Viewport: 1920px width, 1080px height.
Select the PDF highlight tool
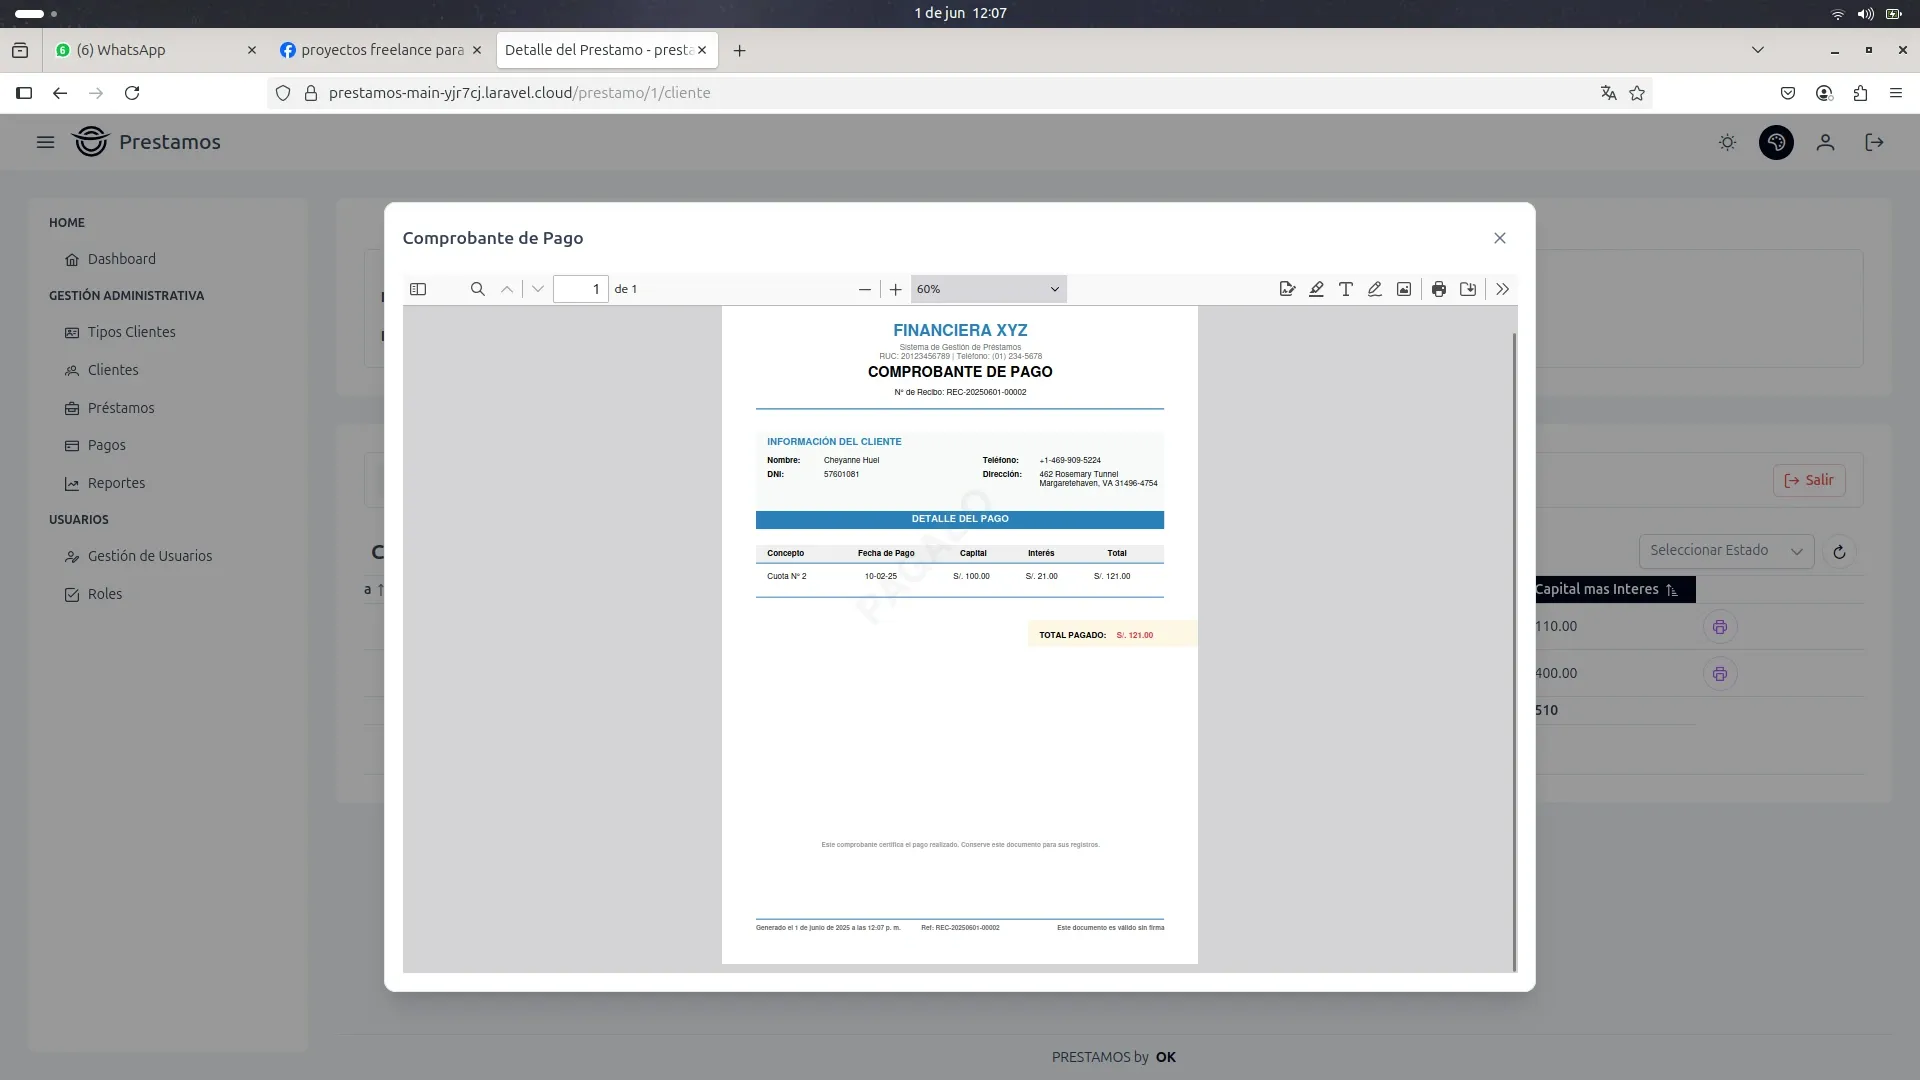tap(1316, 289)
